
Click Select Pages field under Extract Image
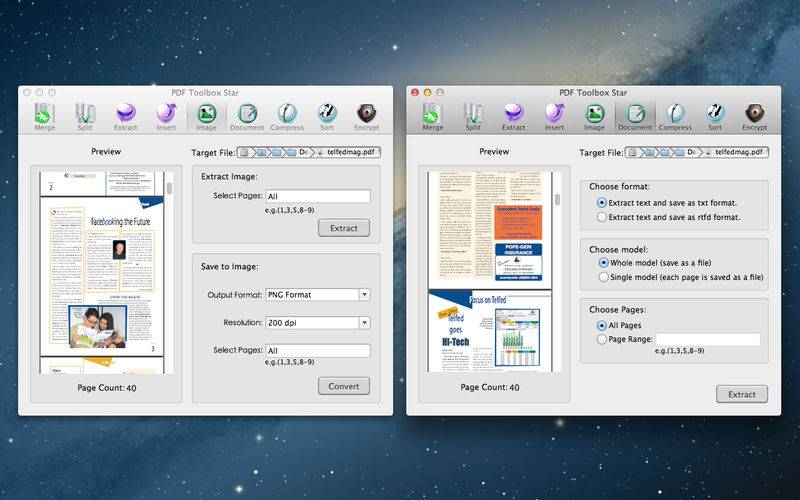[318, 196]
